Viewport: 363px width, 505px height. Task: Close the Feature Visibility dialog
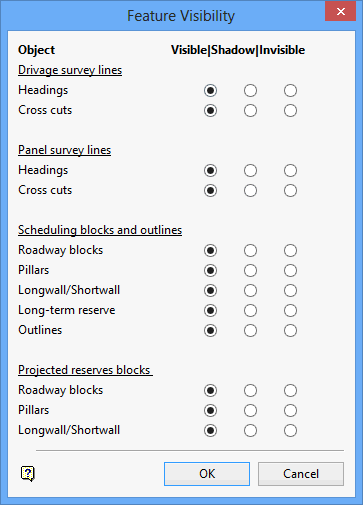coord(340,12)
